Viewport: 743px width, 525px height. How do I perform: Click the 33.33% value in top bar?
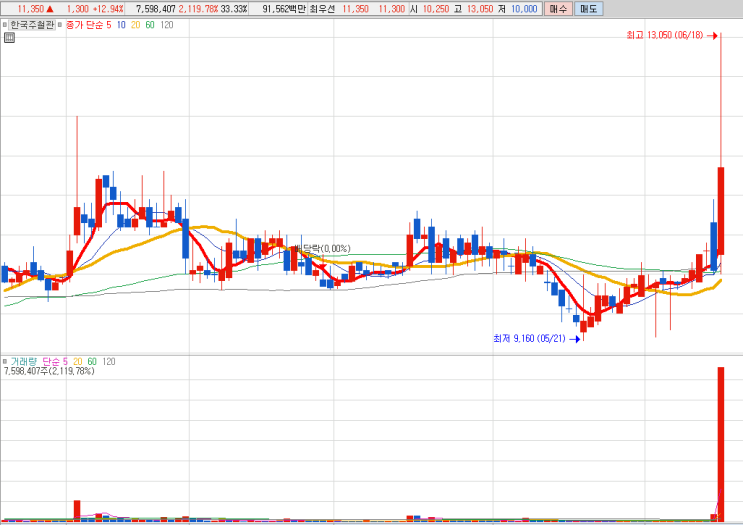pyautogui.click(x=234, y=9)
